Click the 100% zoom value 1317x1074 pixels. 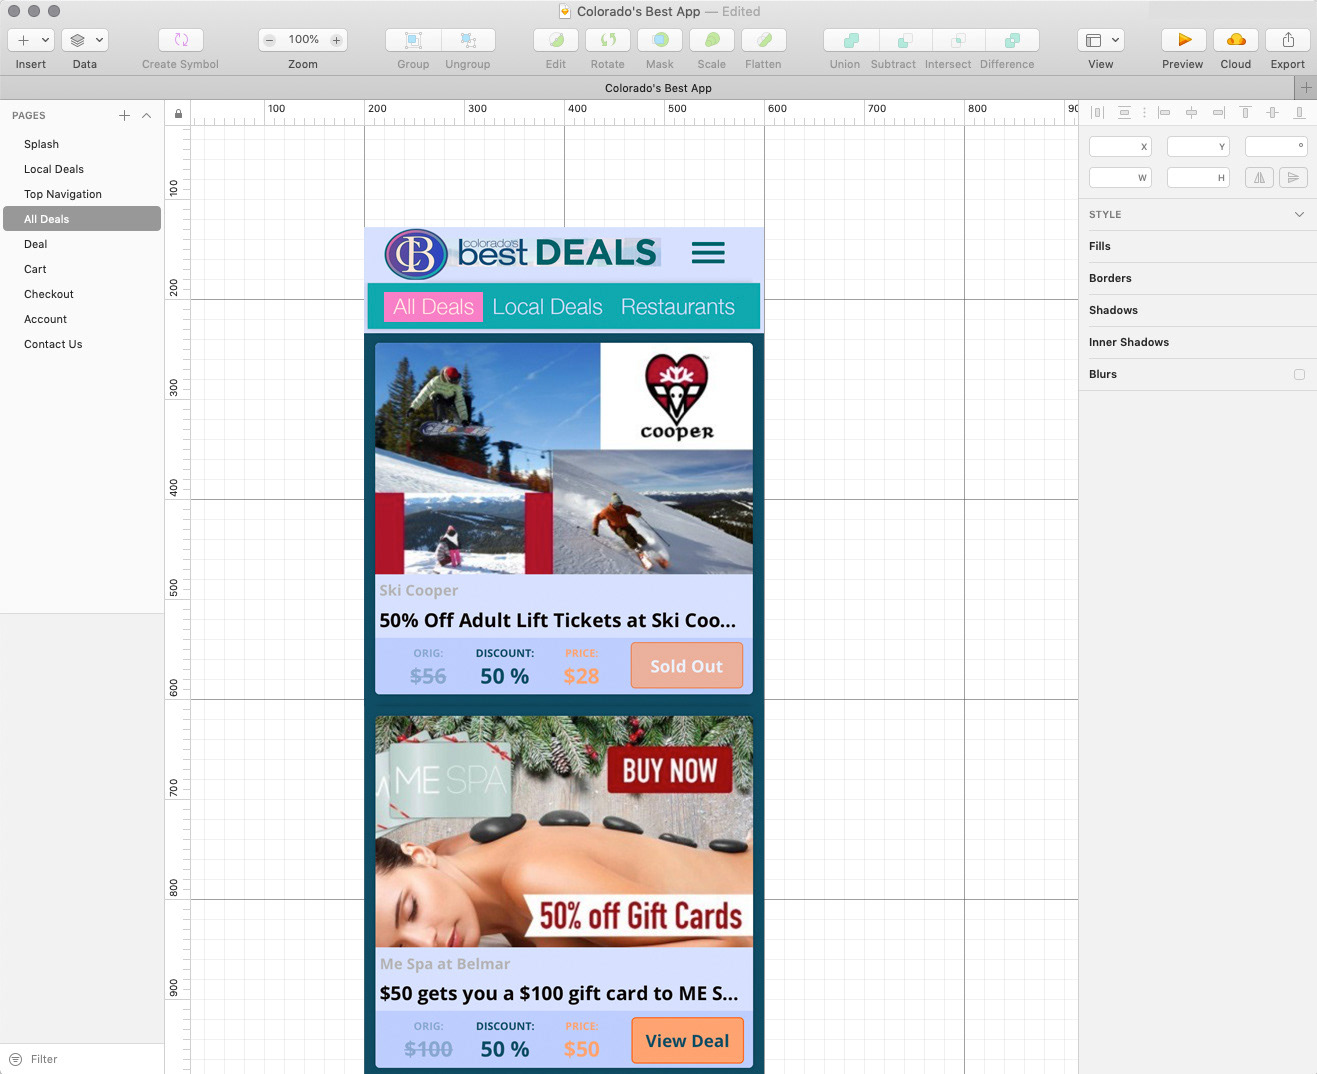point(304,40)
